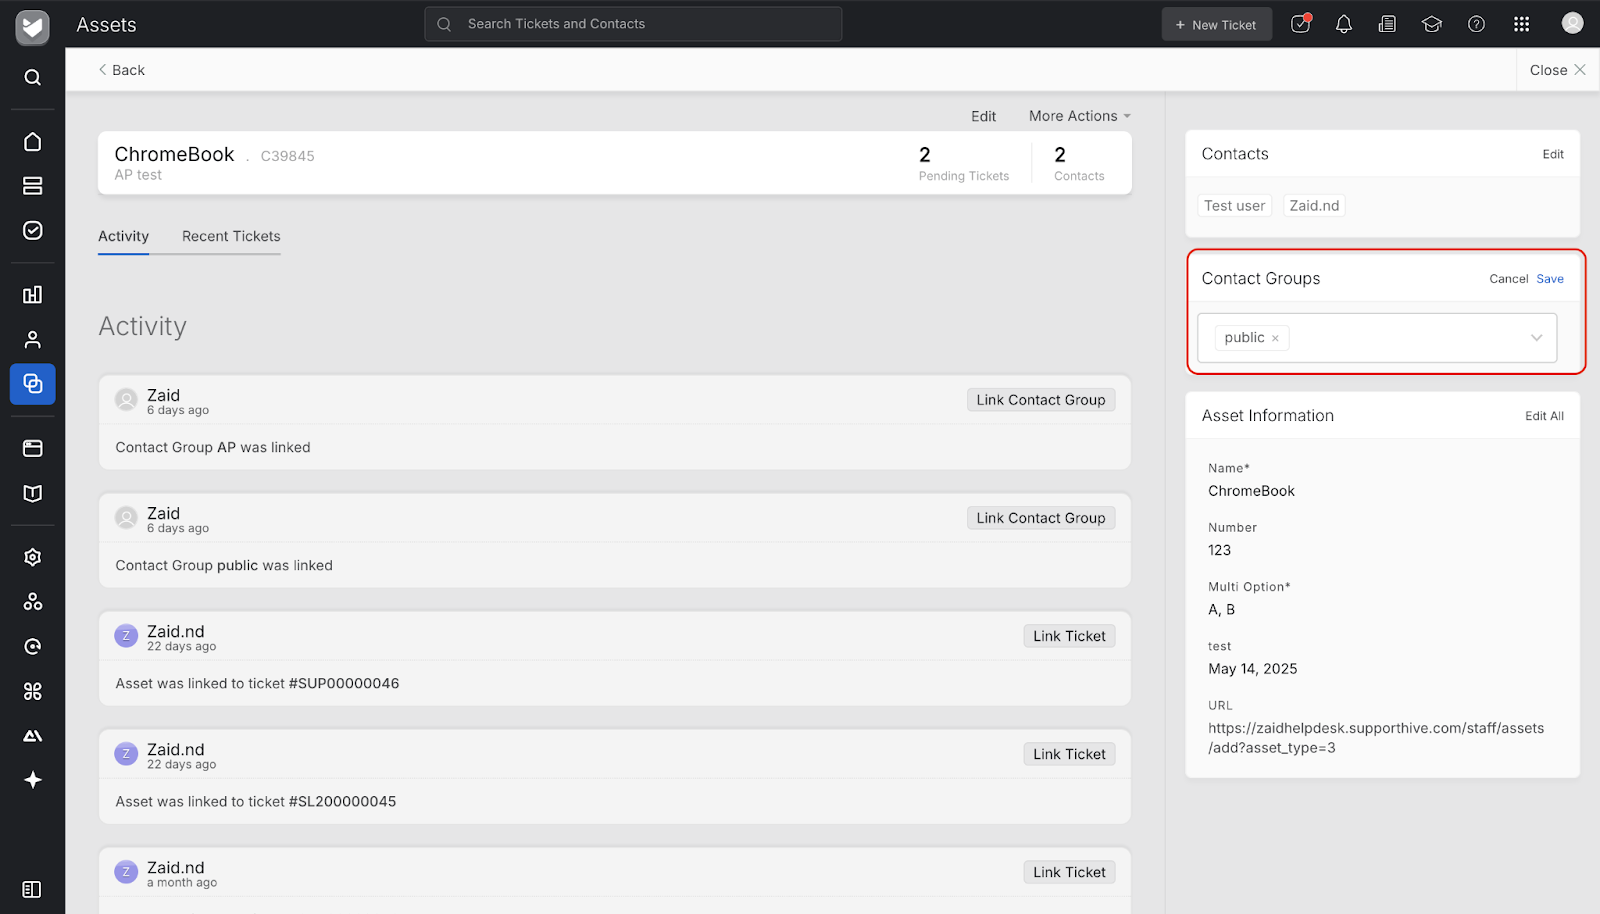Go Back to the previous page
Screen dimensions: 1600x914
coord(121,70)
